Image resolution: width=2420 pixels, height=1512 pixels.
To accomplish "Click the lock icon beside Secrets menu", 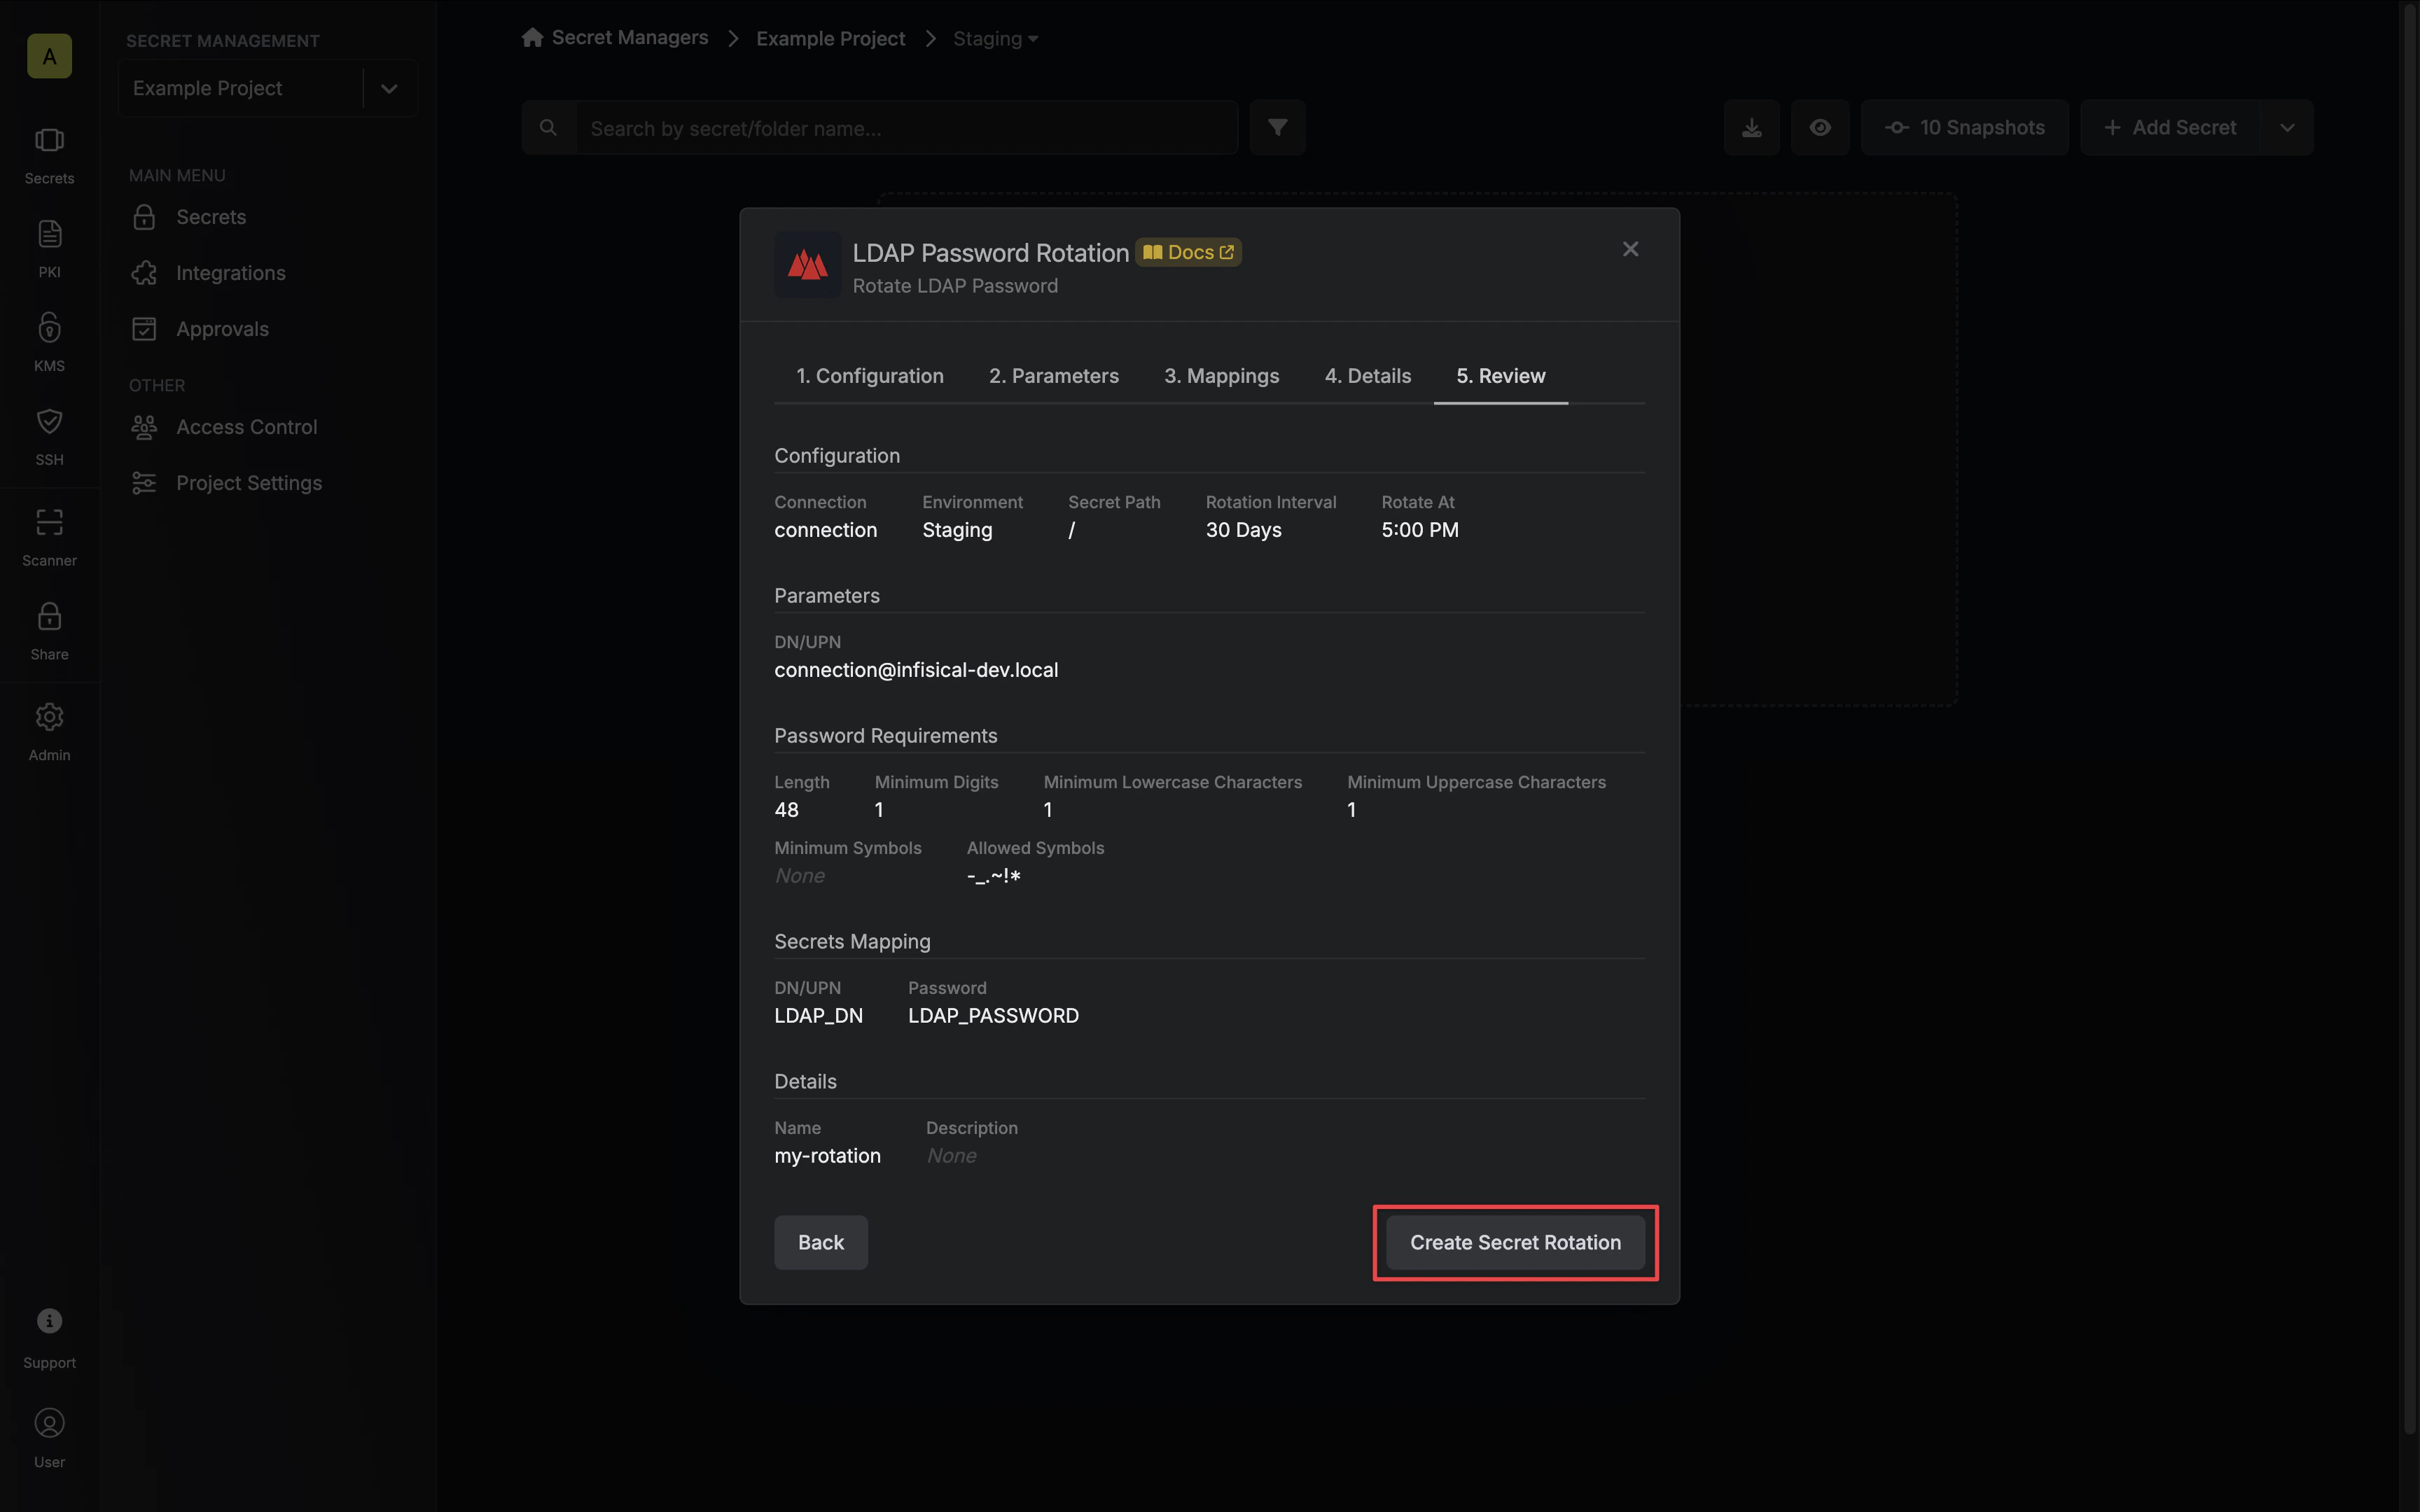I will 144,217.
